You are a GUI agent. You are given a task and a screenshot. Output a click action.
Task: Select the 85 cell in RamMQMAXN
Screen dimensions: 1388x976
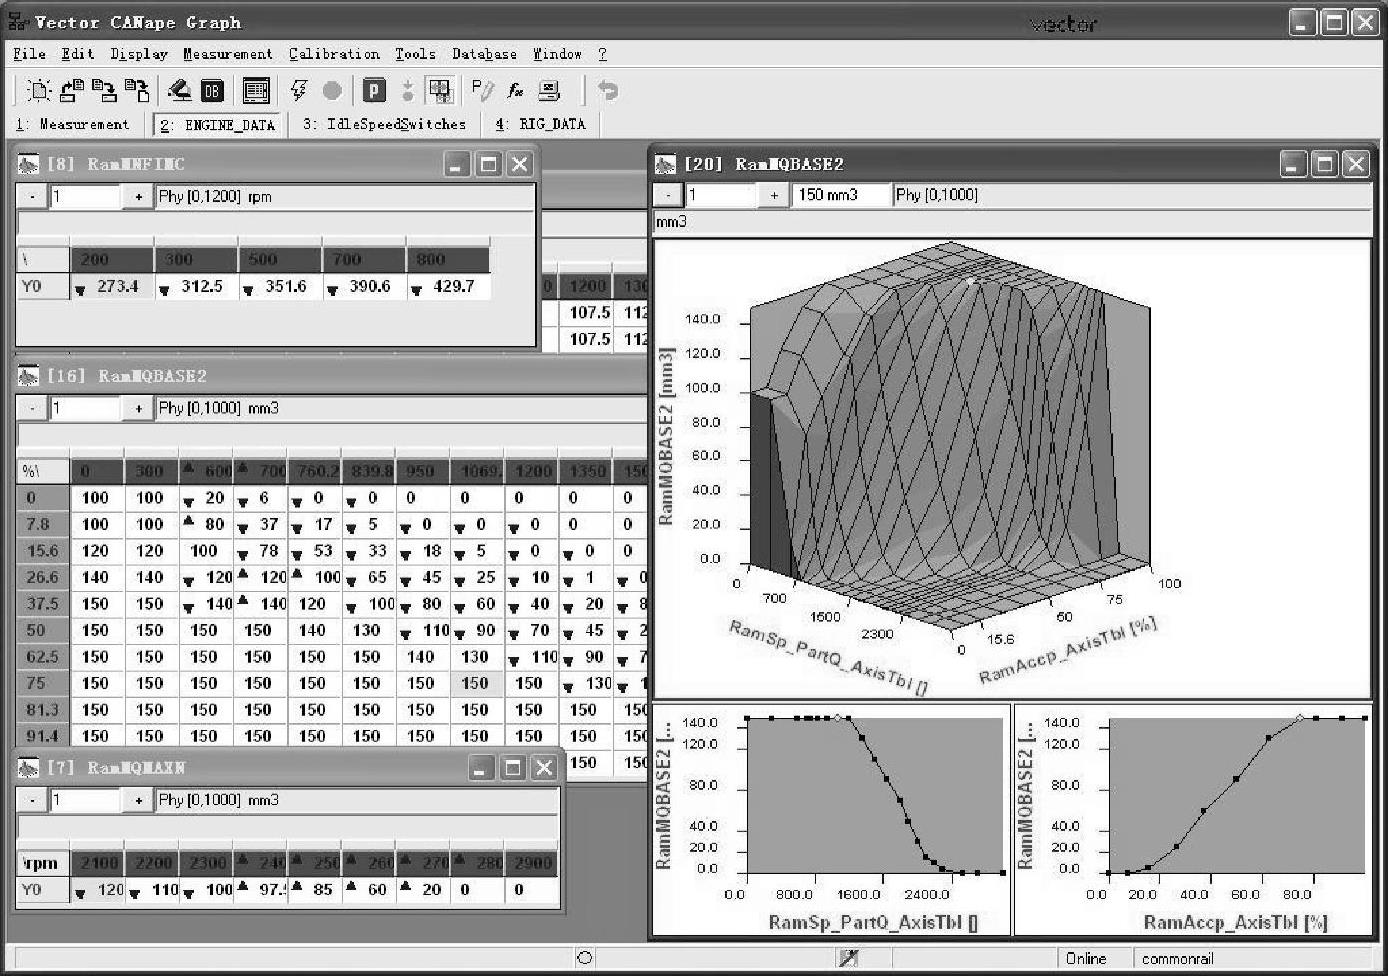(x=314, y=890)
